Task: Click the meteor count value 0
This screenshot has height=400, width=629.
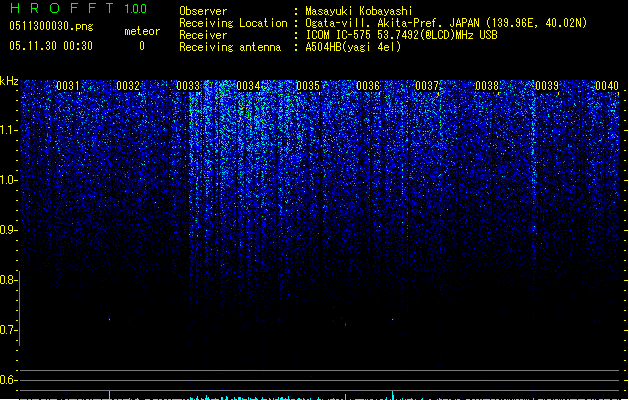Action: tap(142, 46)
